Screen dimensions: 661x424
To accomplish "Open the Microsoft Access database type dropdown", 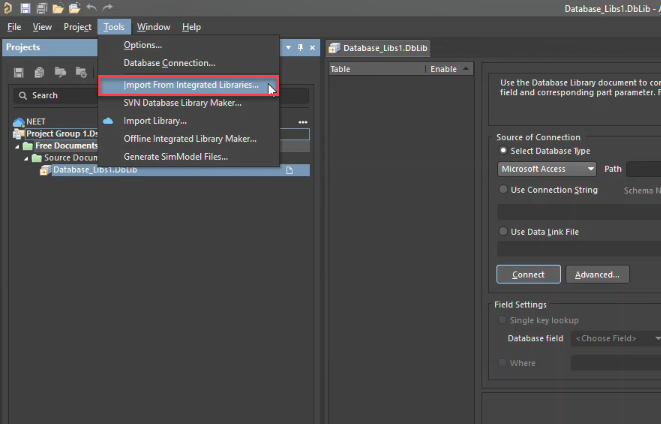I will point(547,169).
